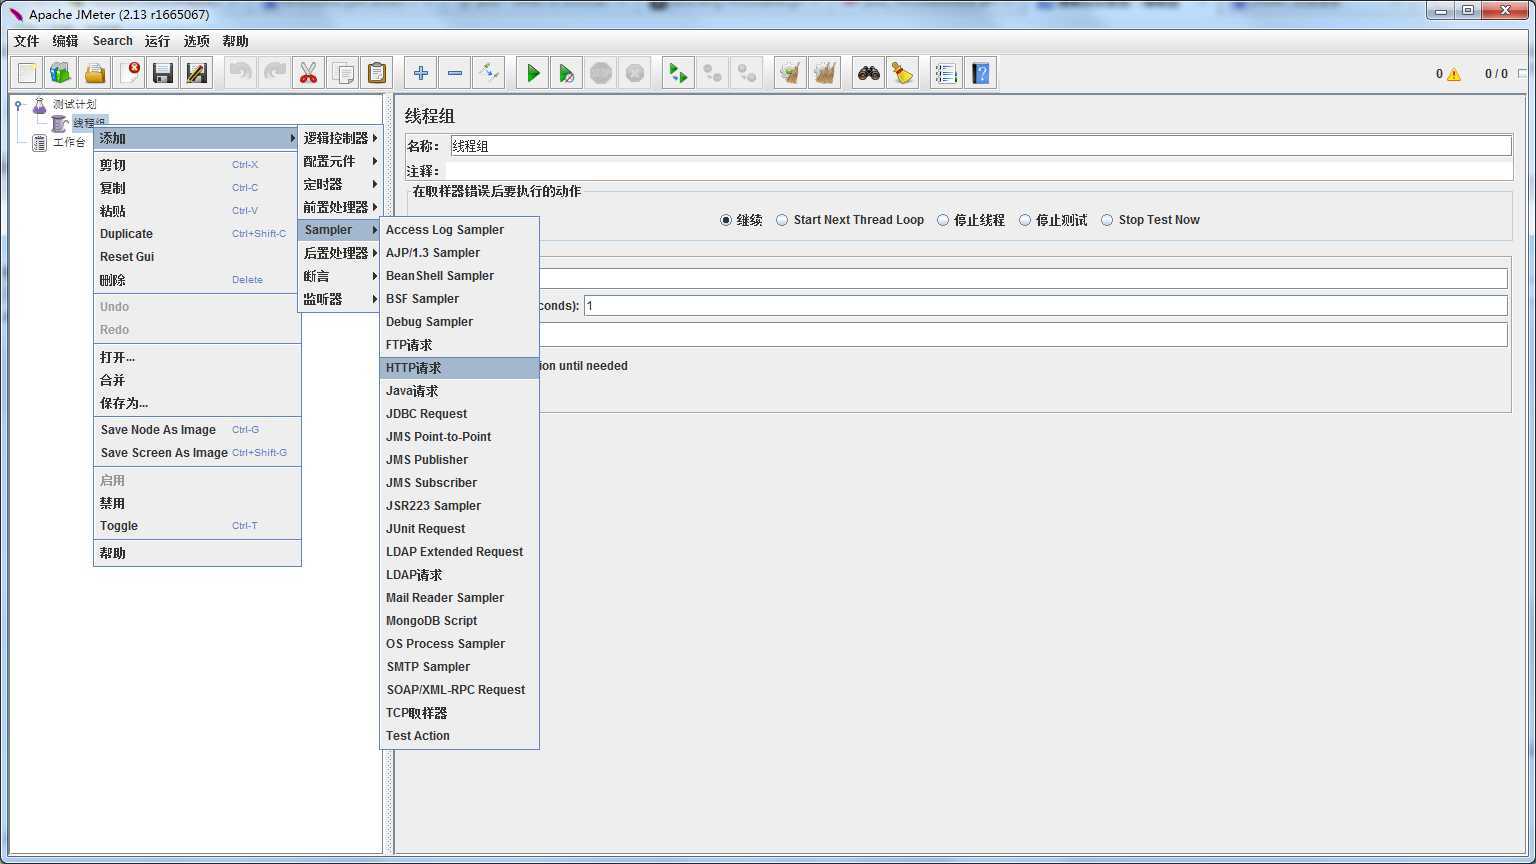Image resolution: width=1536 pixels, height=864 pixels.
Task: Open the Function Helper list icon
Action: 947,73
